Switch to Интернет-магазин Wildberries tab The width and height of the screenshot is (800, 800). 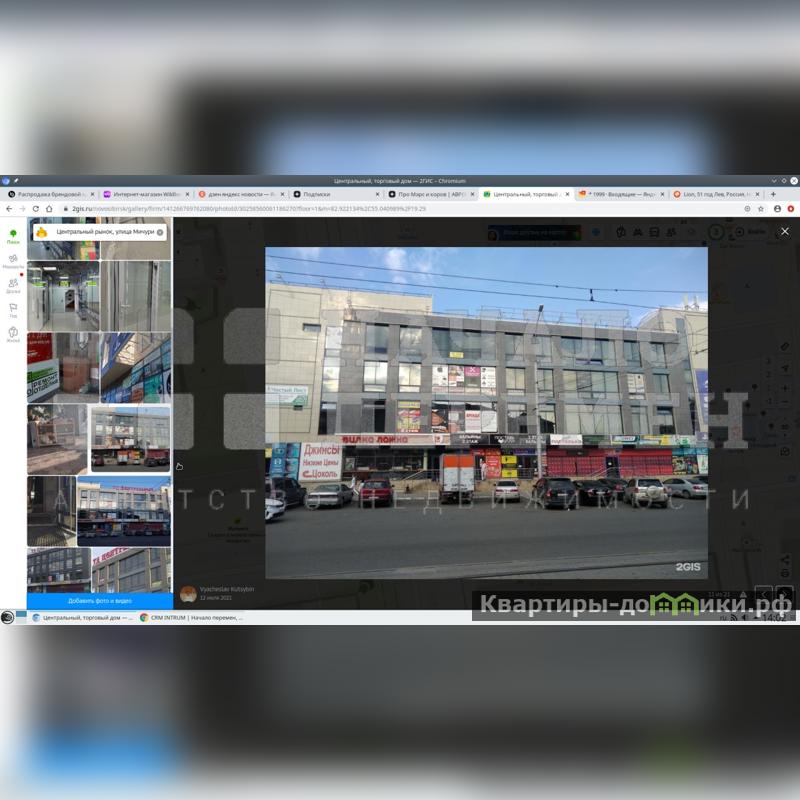click(x=145, y=194)
